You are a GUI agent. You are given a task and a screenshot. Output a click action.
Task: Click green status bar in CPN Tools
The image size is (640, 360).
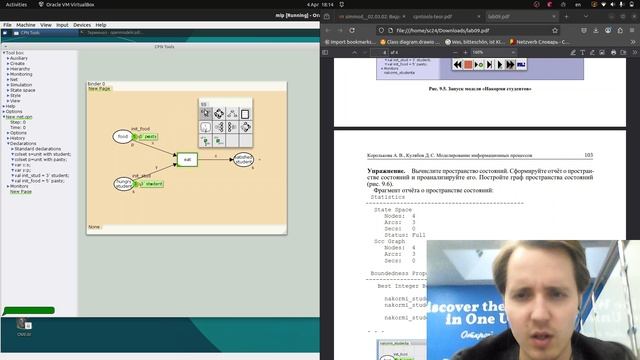[29, 311]
